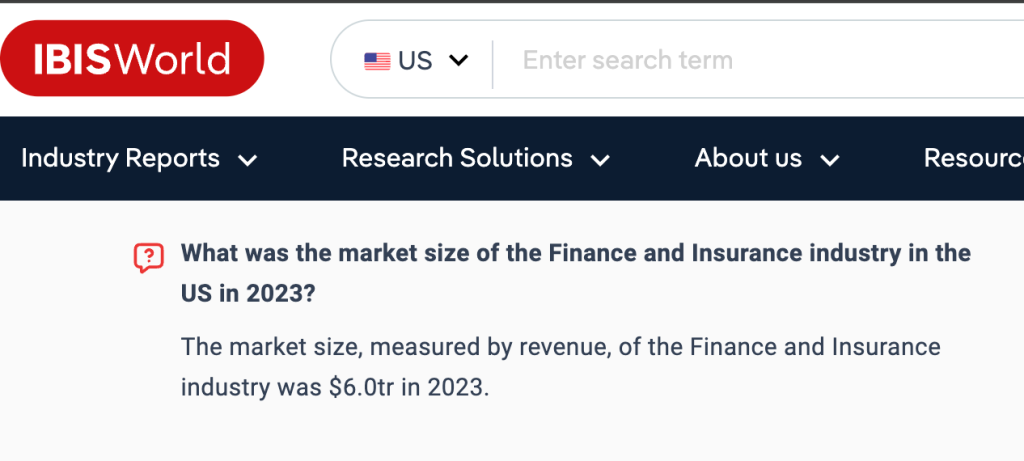Expand the chevron next to Research Solutions
This screenshot has height=461, width=1024.
point(600,160)
